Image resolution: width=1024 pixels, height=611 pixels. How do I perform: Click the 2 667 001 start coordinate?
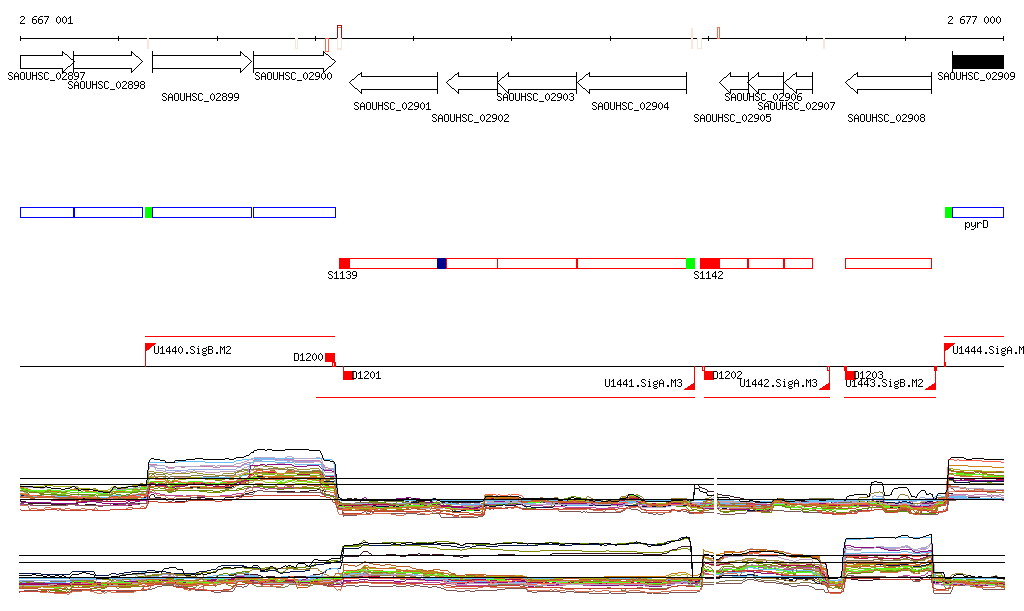coord(46,20)
